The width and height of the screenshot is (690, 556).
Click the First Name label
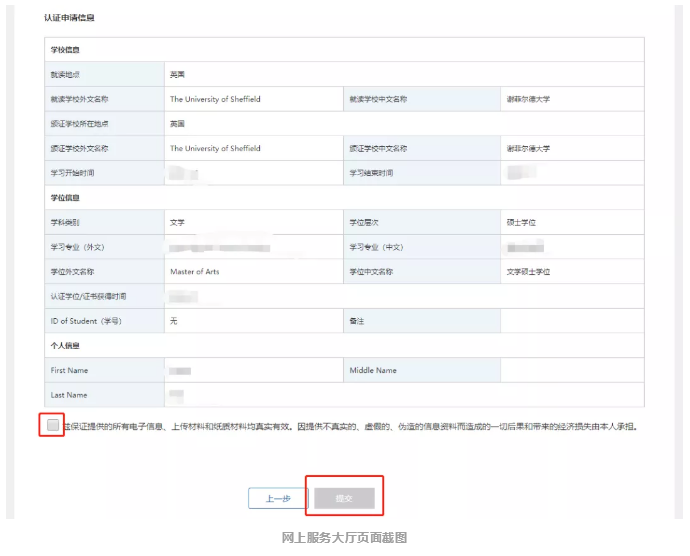69,370
